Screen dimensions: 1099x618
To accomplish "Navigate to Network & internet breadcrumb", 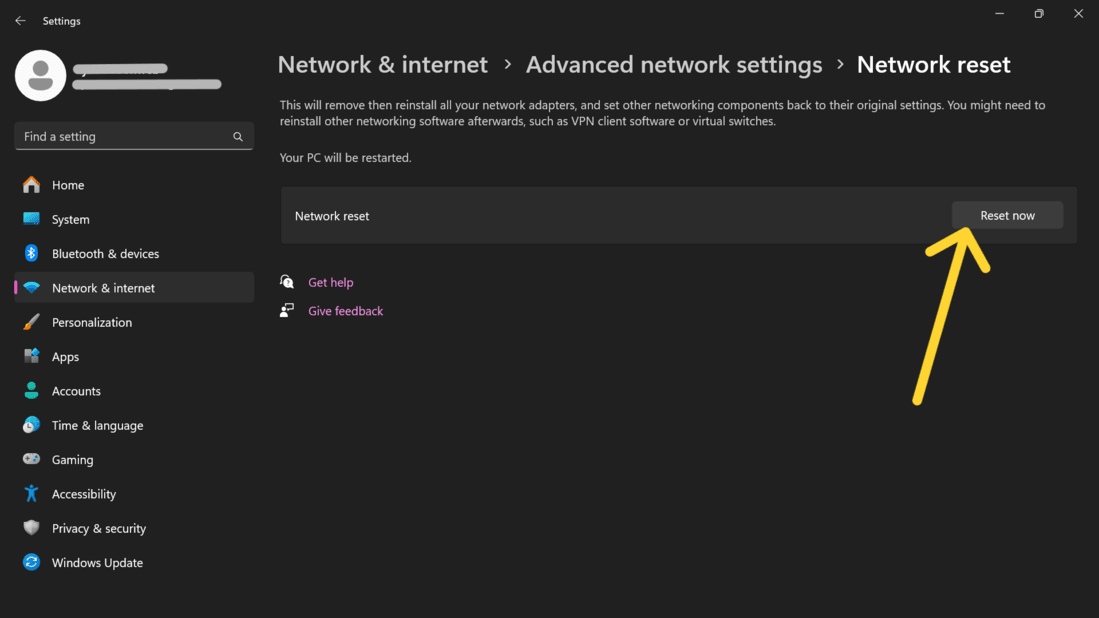I will [x=382, y=65].
